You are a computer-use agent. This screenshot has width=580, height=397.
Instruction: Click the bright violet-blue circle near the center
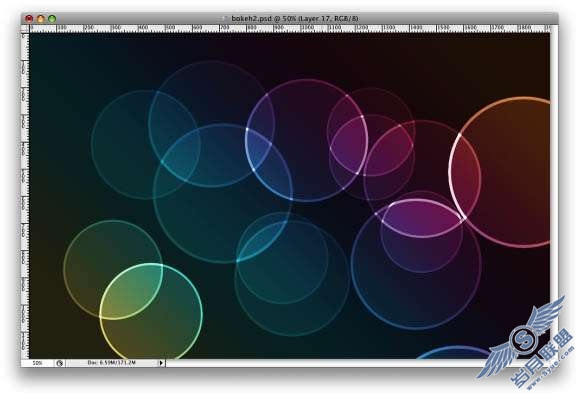pos(306,141)
